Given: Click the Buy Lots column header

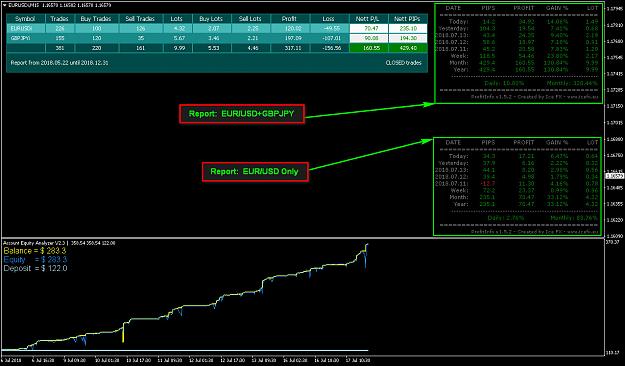Looking at the screenshot, I should (211, 19).
